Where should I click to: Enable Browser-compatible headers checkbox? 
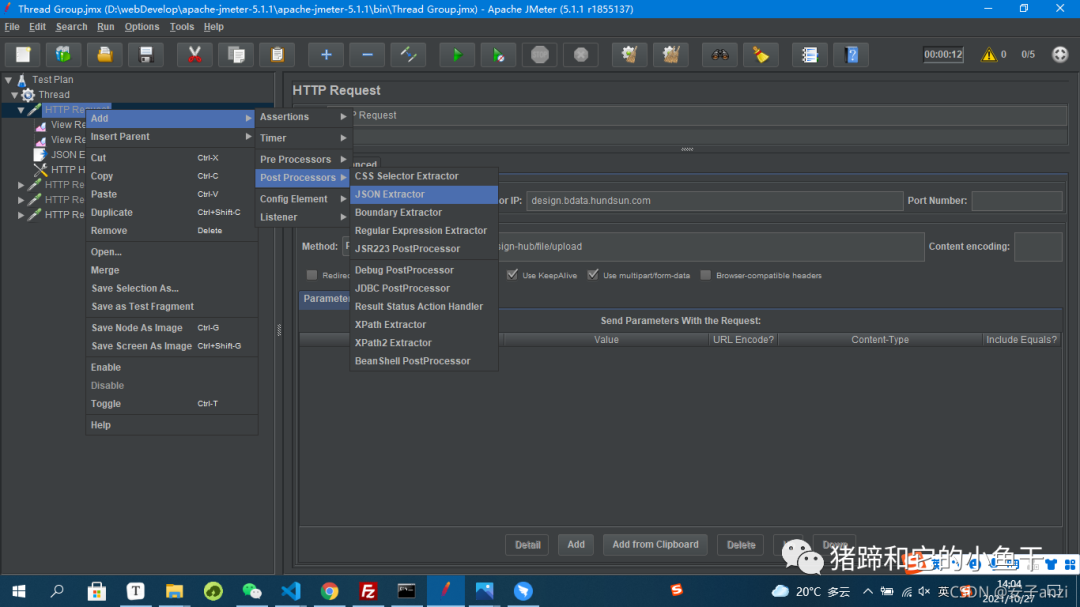click(705, 275)
